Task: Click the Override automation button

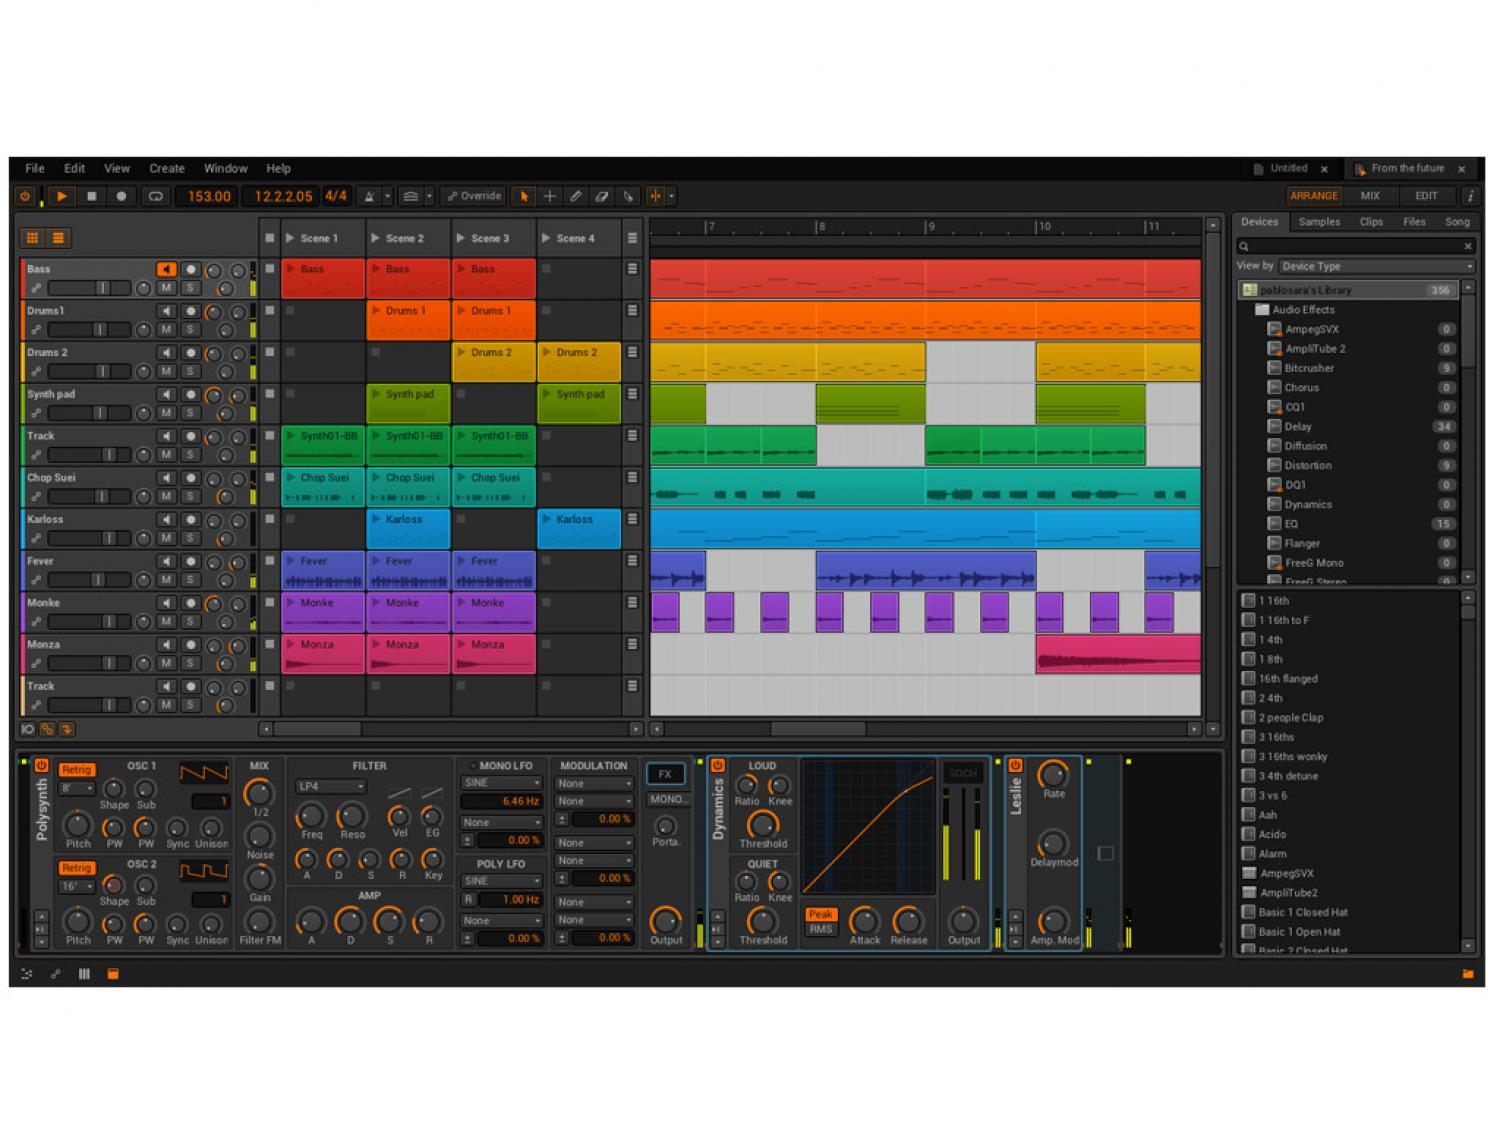Action: [474, 197]
